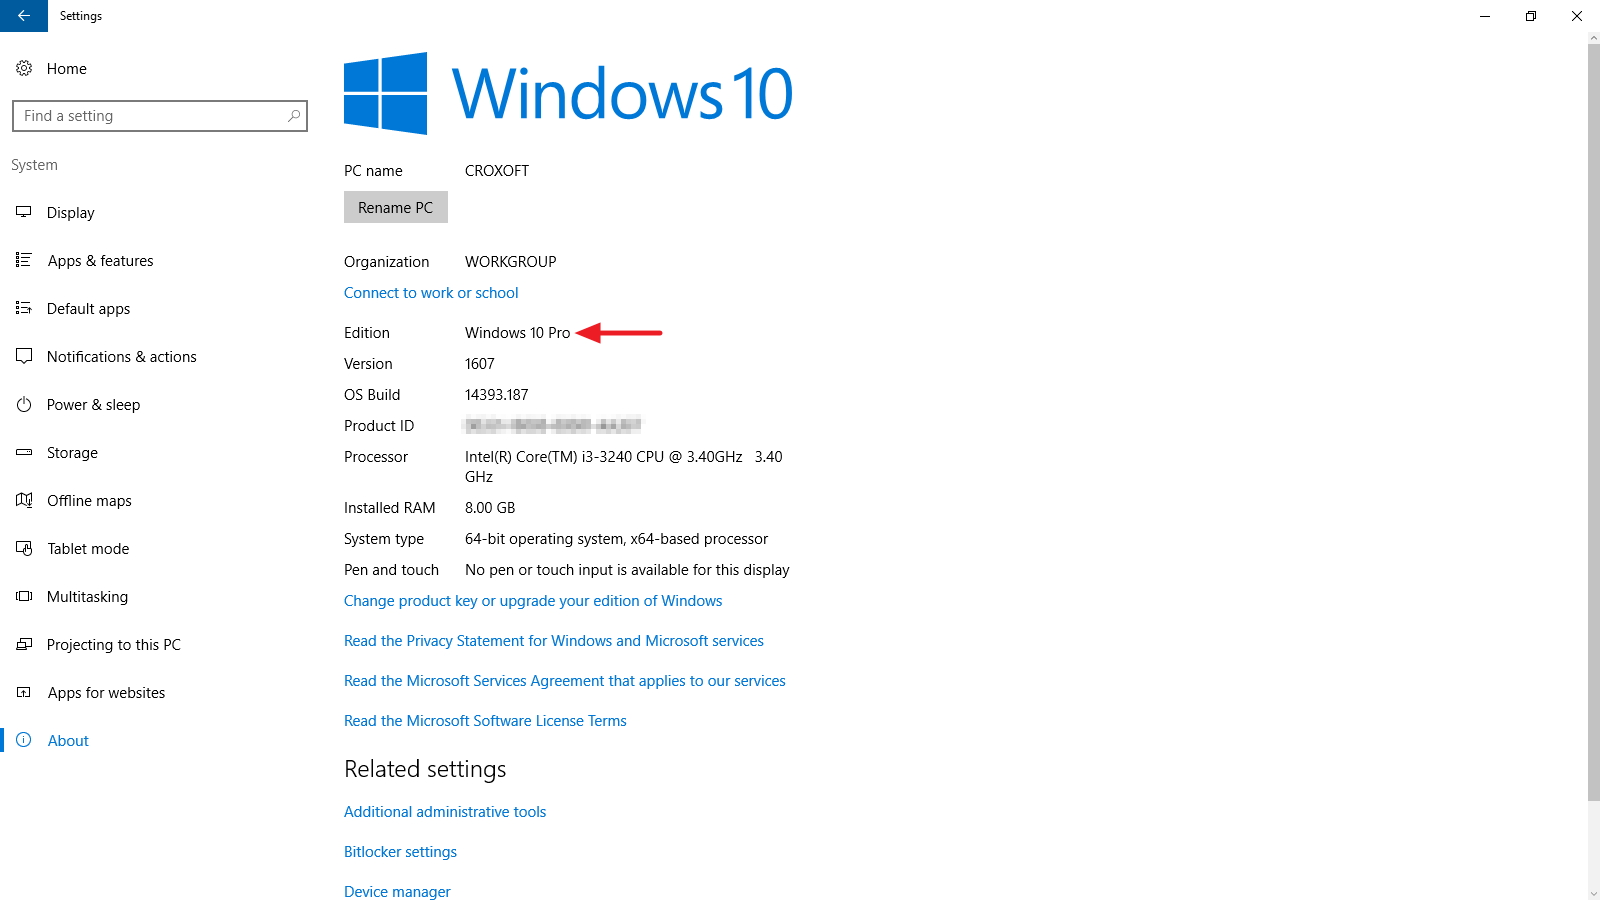1600x900 pixels.
Task: Minimize the Settings window
Action: tap(1485, 16)
